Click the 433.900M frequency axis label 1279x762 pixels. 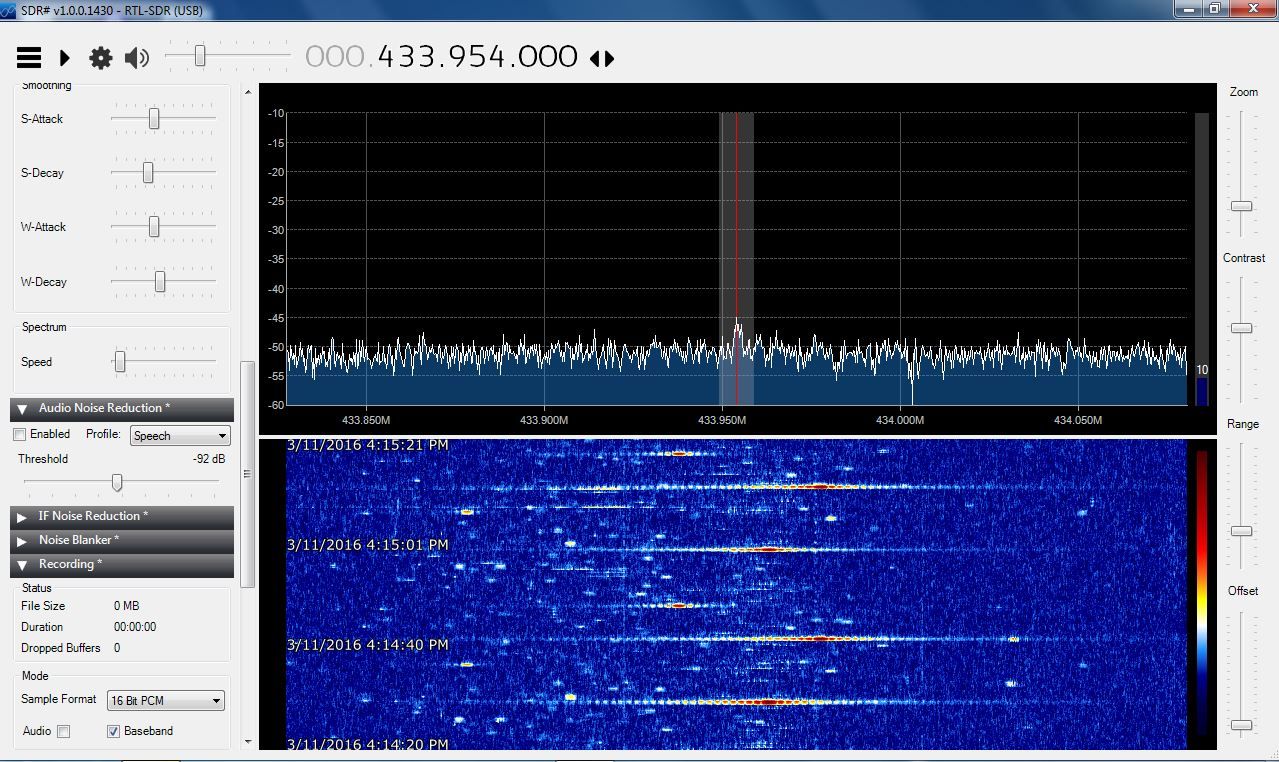544,420
